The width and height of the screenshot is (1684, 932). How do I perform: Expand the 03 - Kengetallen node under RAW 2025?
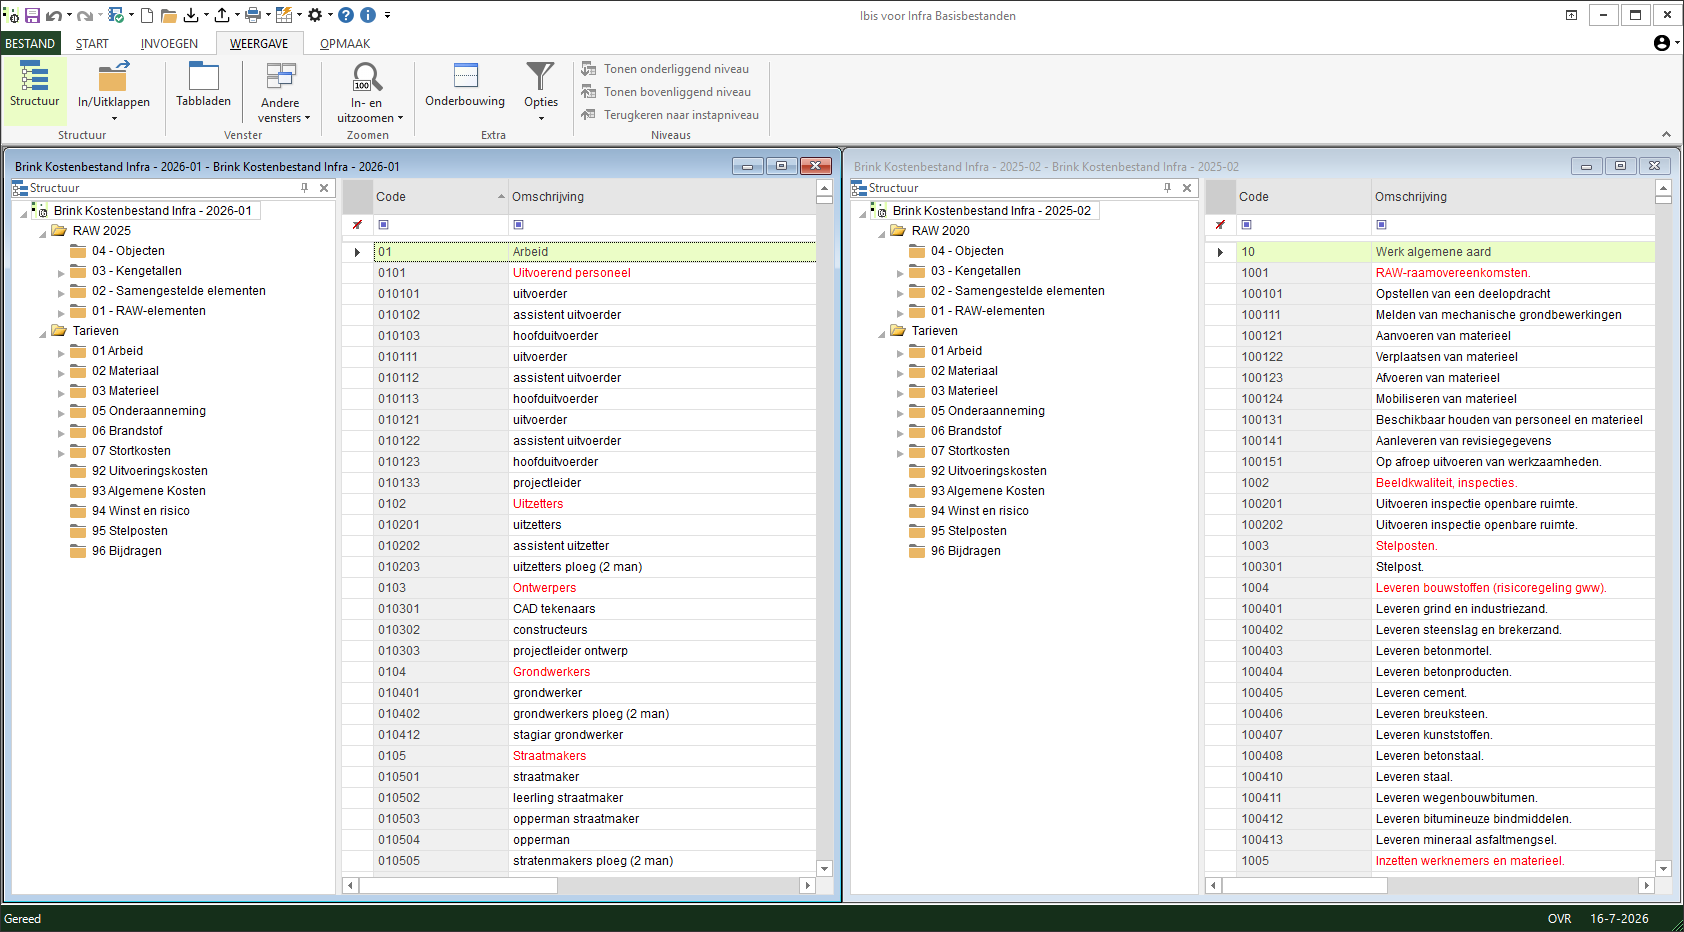(x=61, y=272)
